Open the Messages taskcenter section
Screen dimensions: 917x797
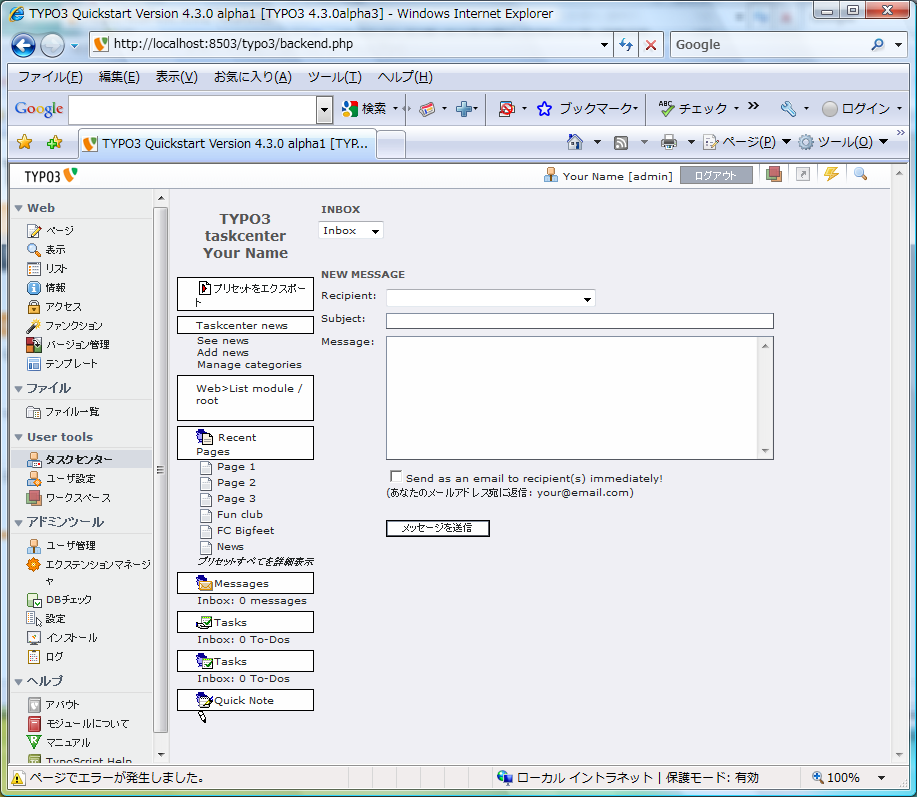pos(245,584)
